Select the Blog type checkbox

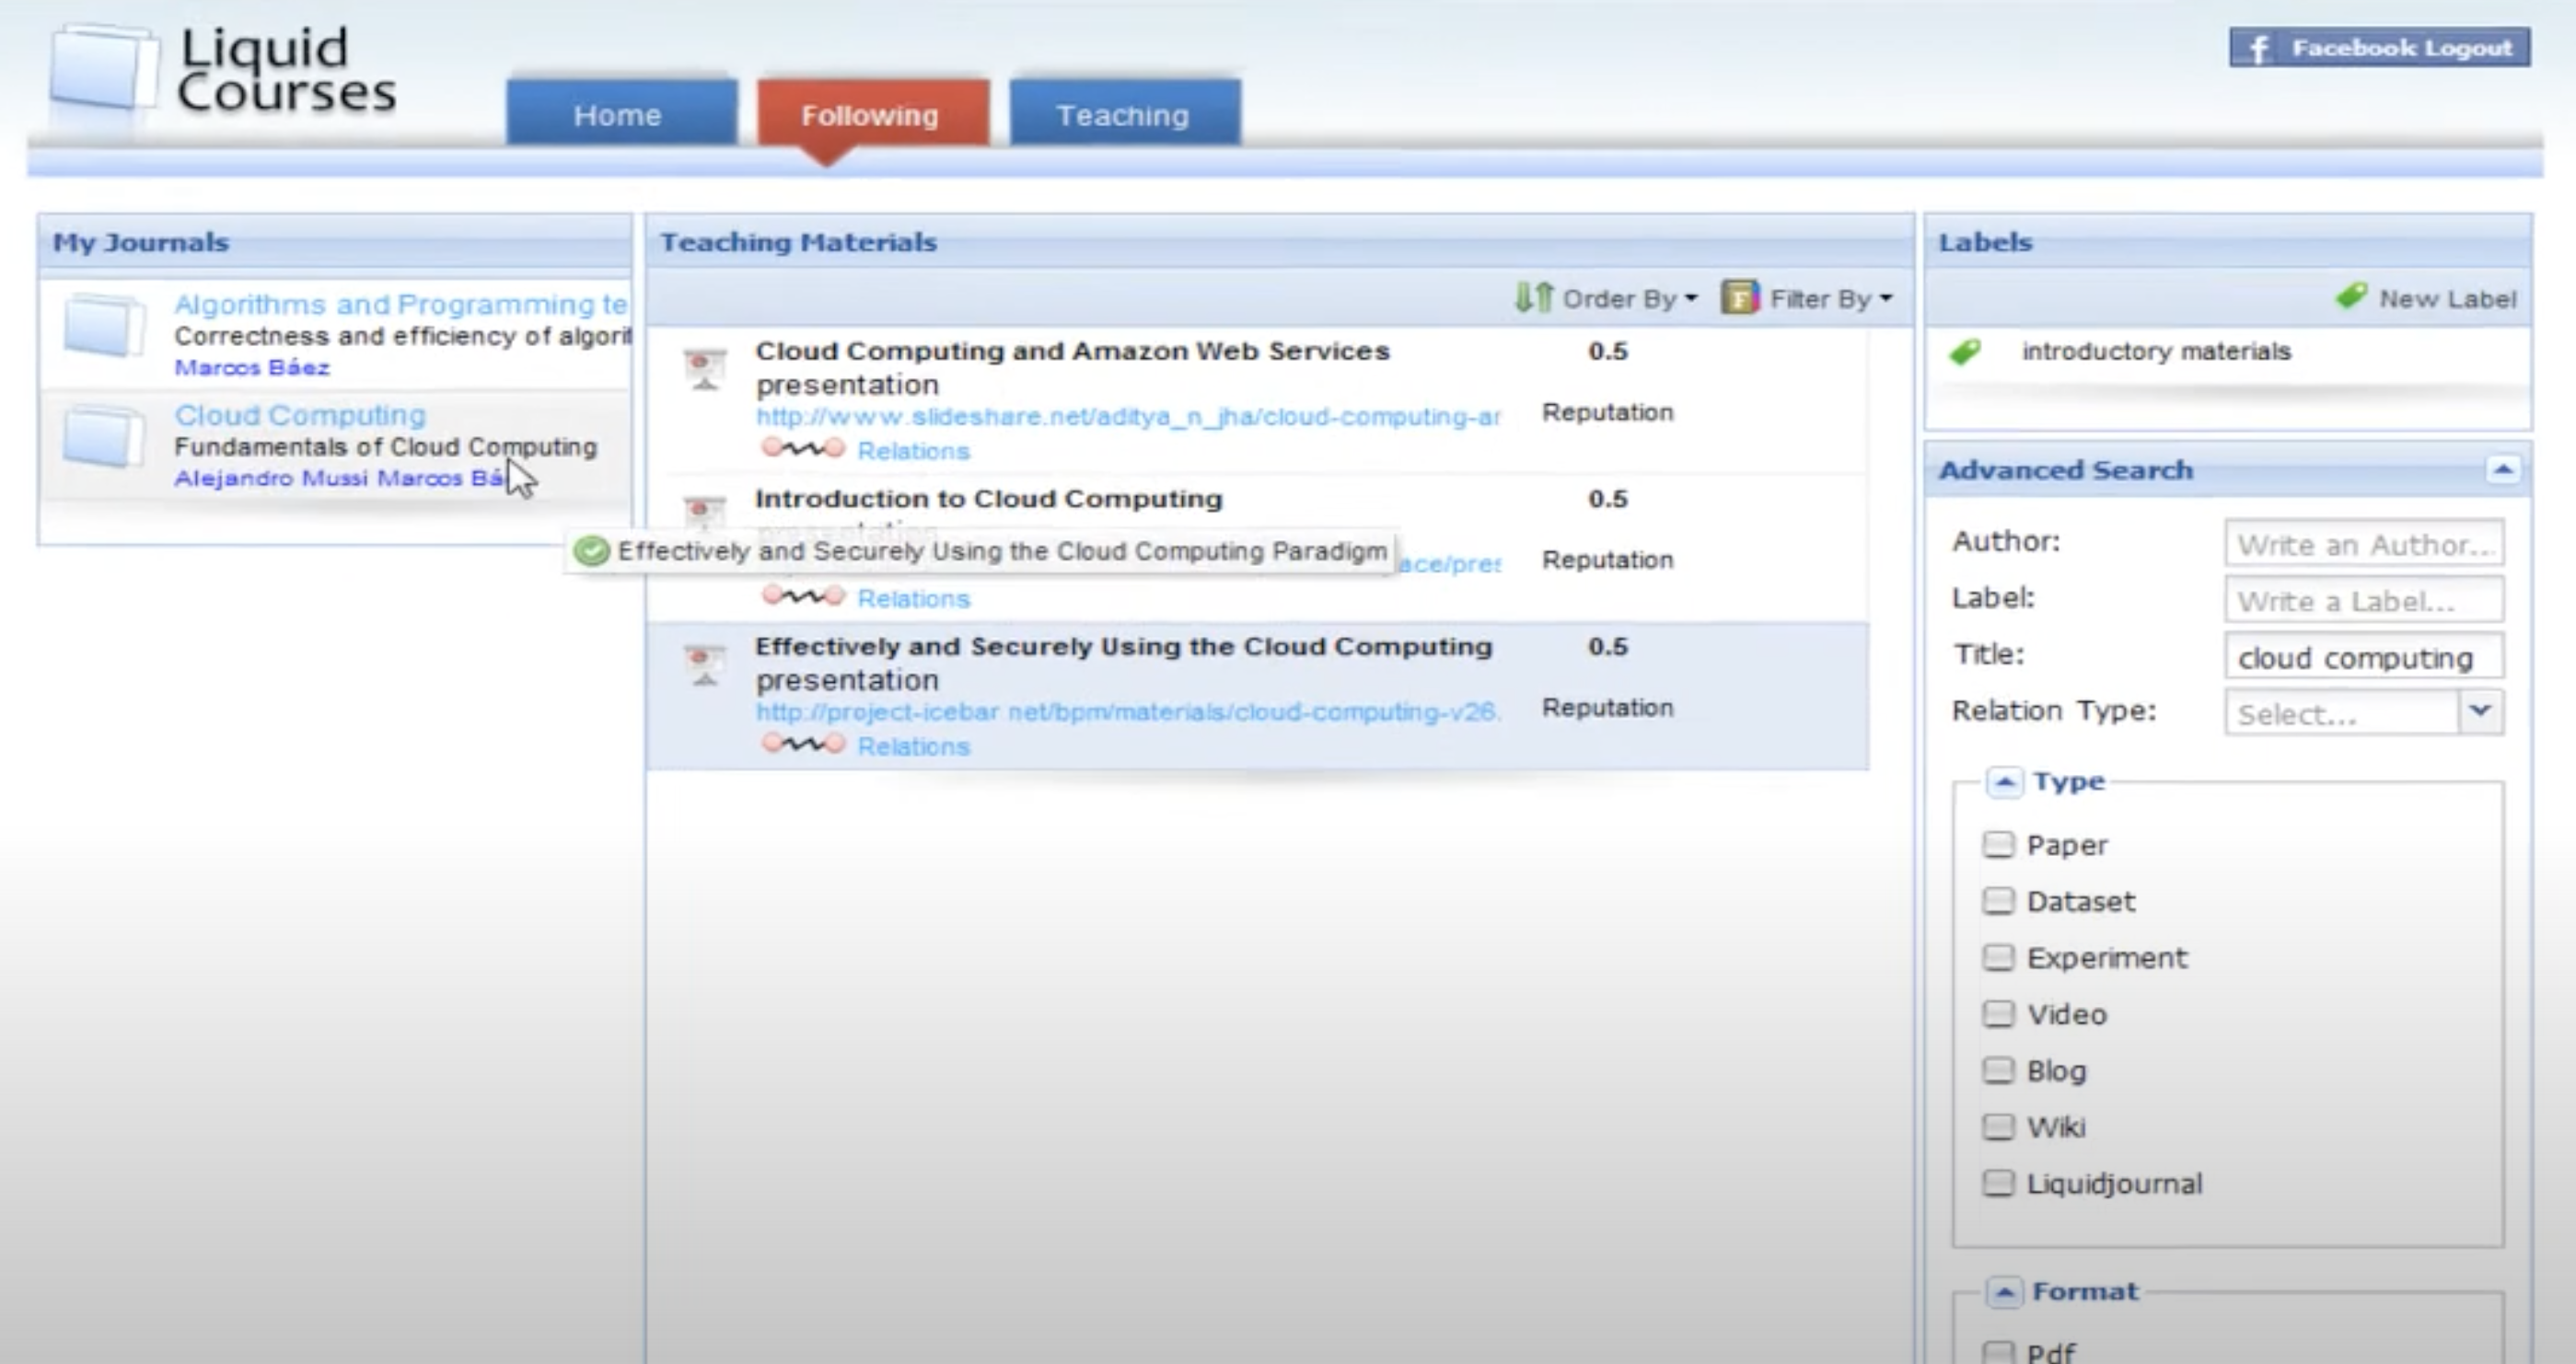point(1998,1071)
